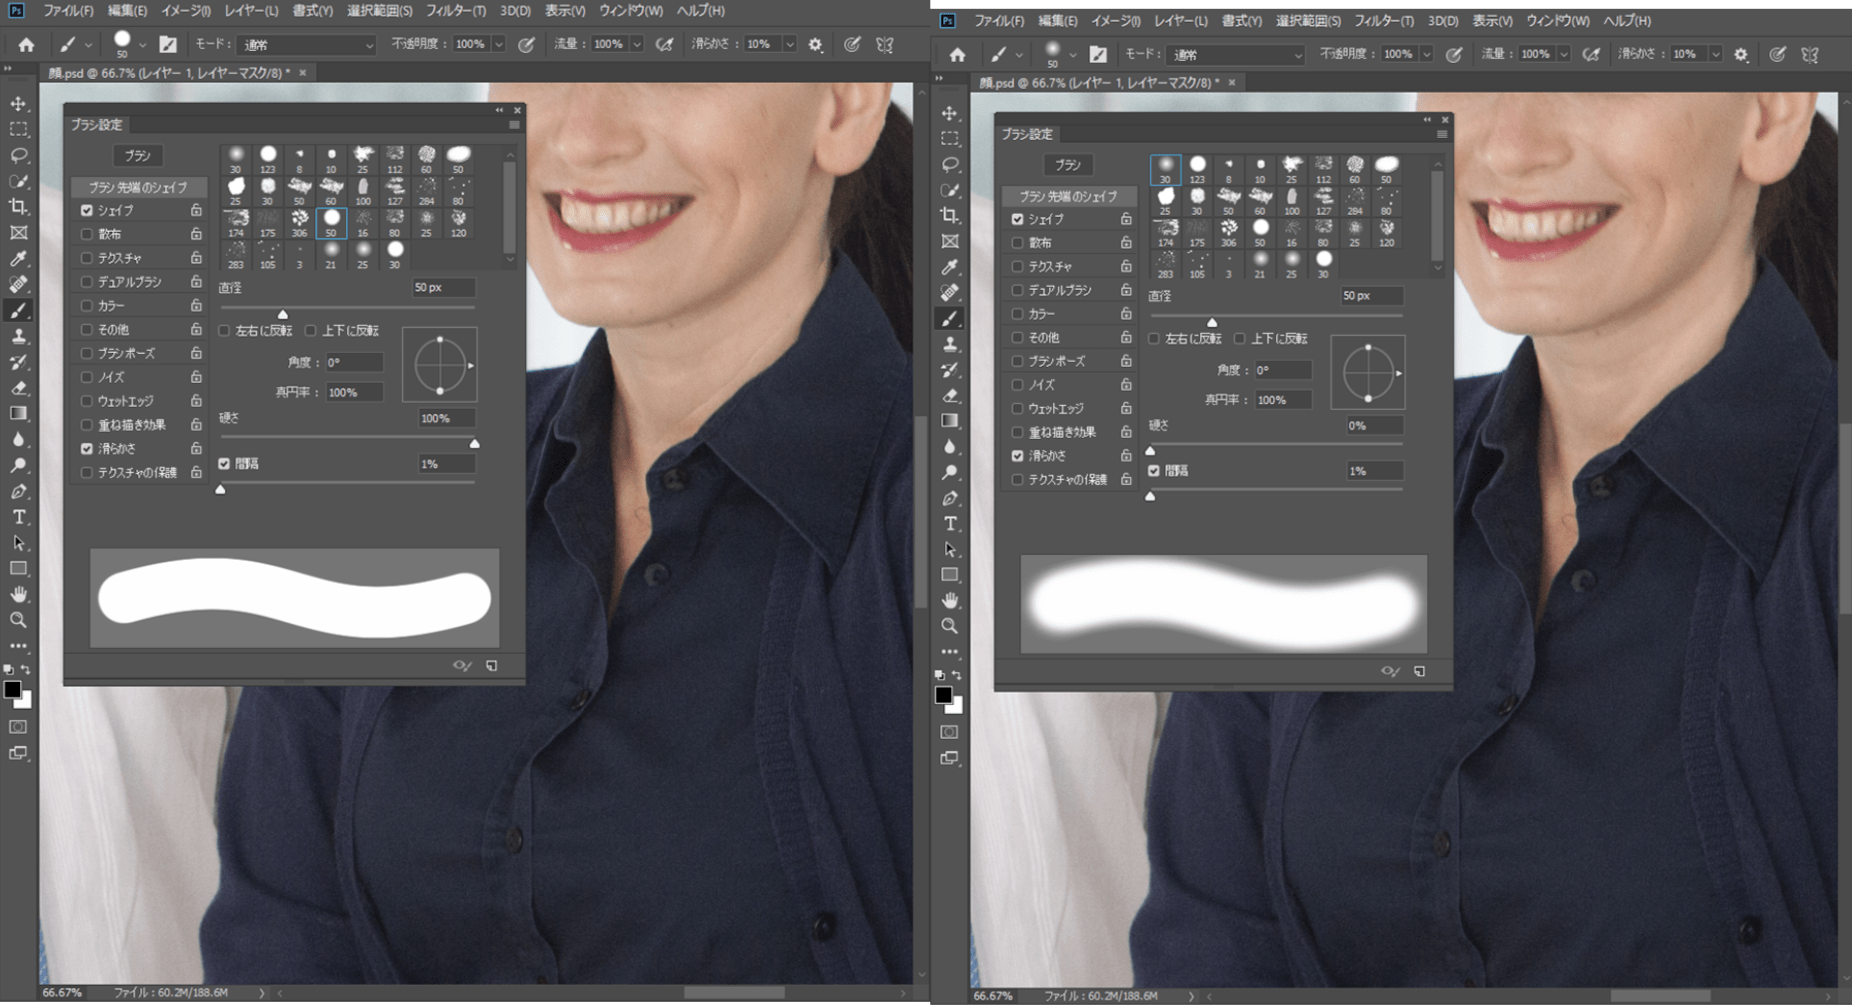Pick the Eraser tool in left window toolbar
The height and width of the screenshot is (1008, 1852).
[x=19, y=388]
